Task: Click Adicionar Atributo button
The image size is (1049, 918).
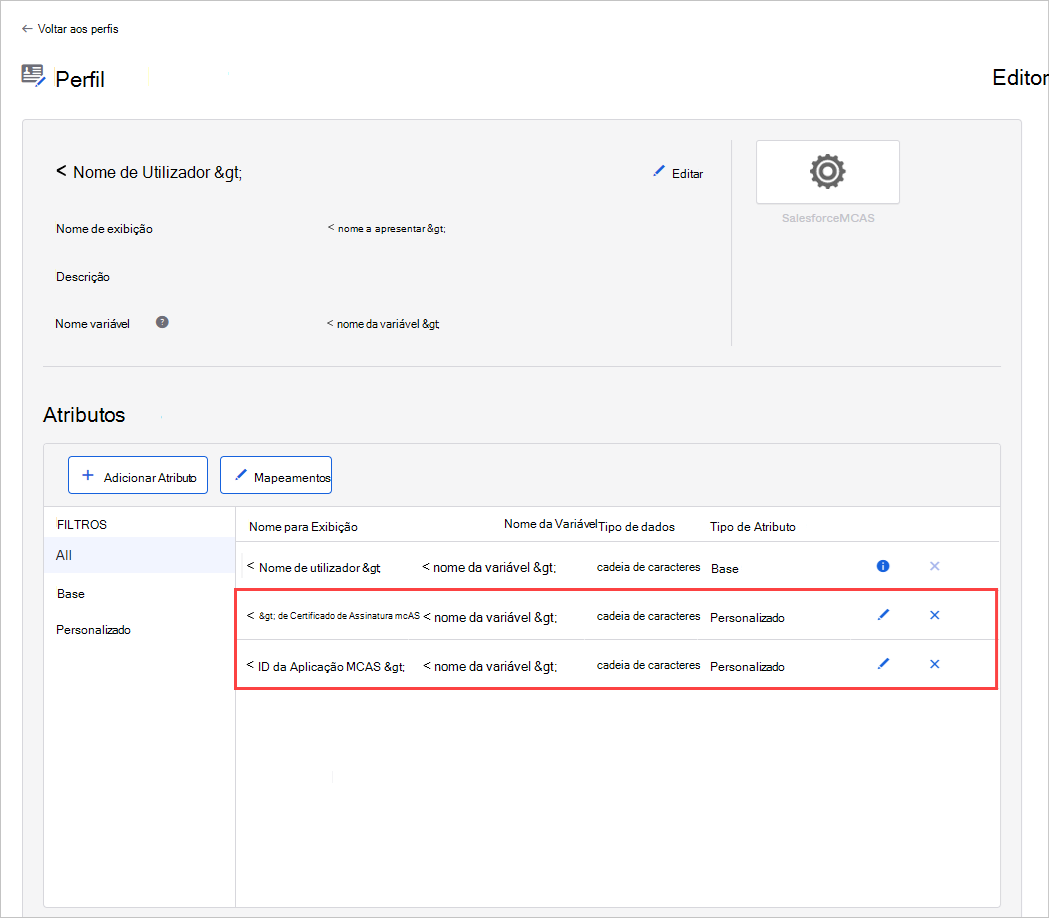Action: [138, 475]
